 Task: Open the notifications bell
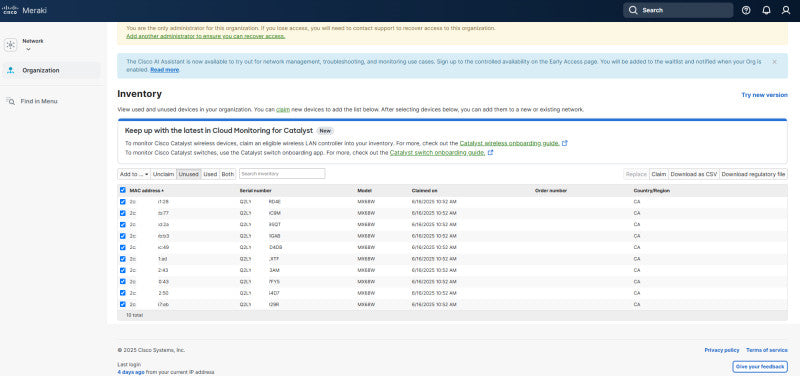(x=766, y=10)
